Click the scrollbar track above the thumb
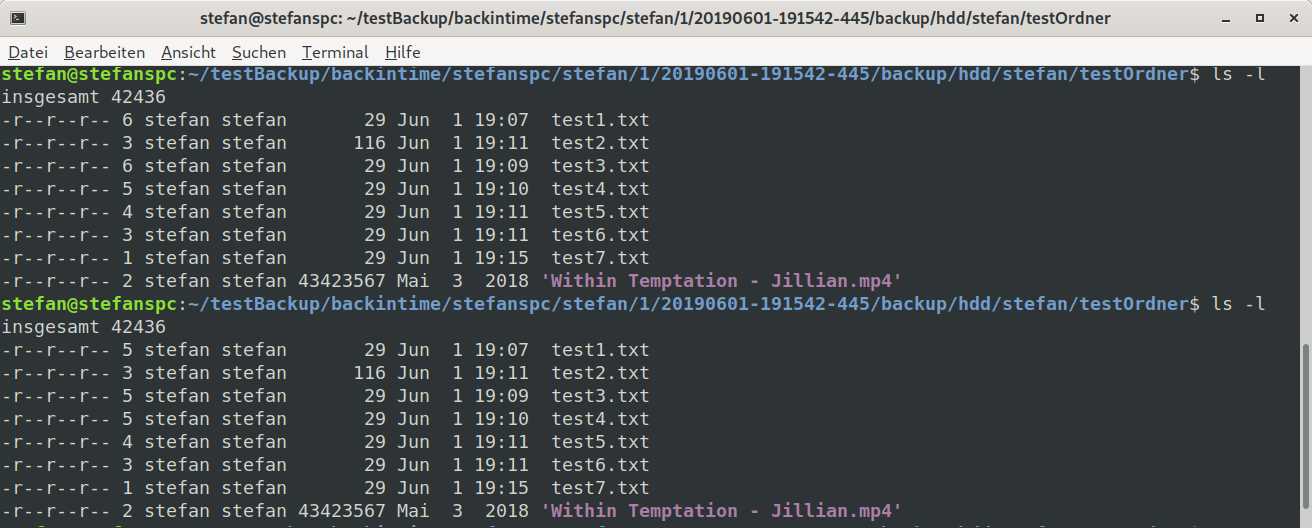The image size is (1312, 528). click(x=1305, y=205)
